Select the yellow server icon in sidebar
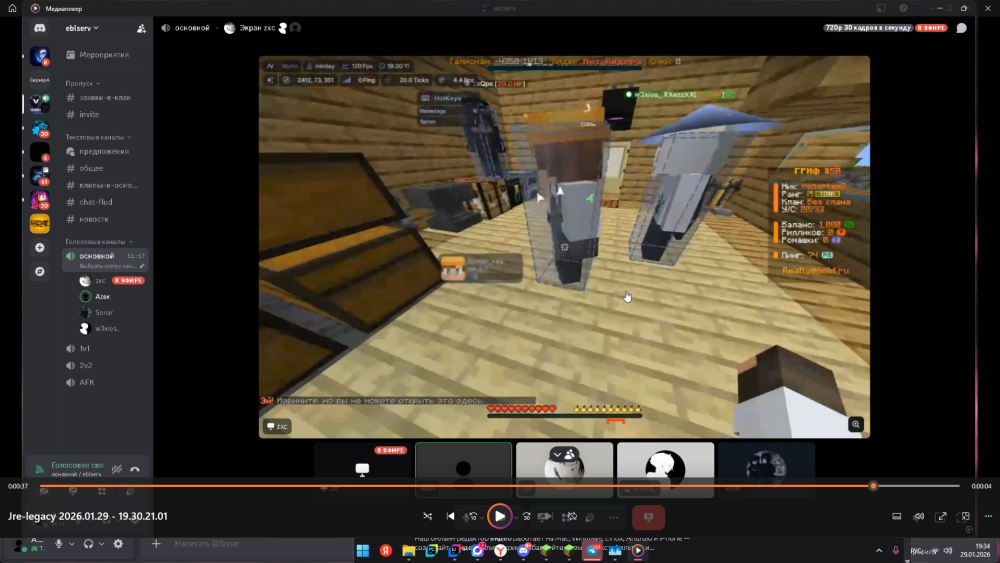This screenshot has width=1000, height=563. [40, 223]
